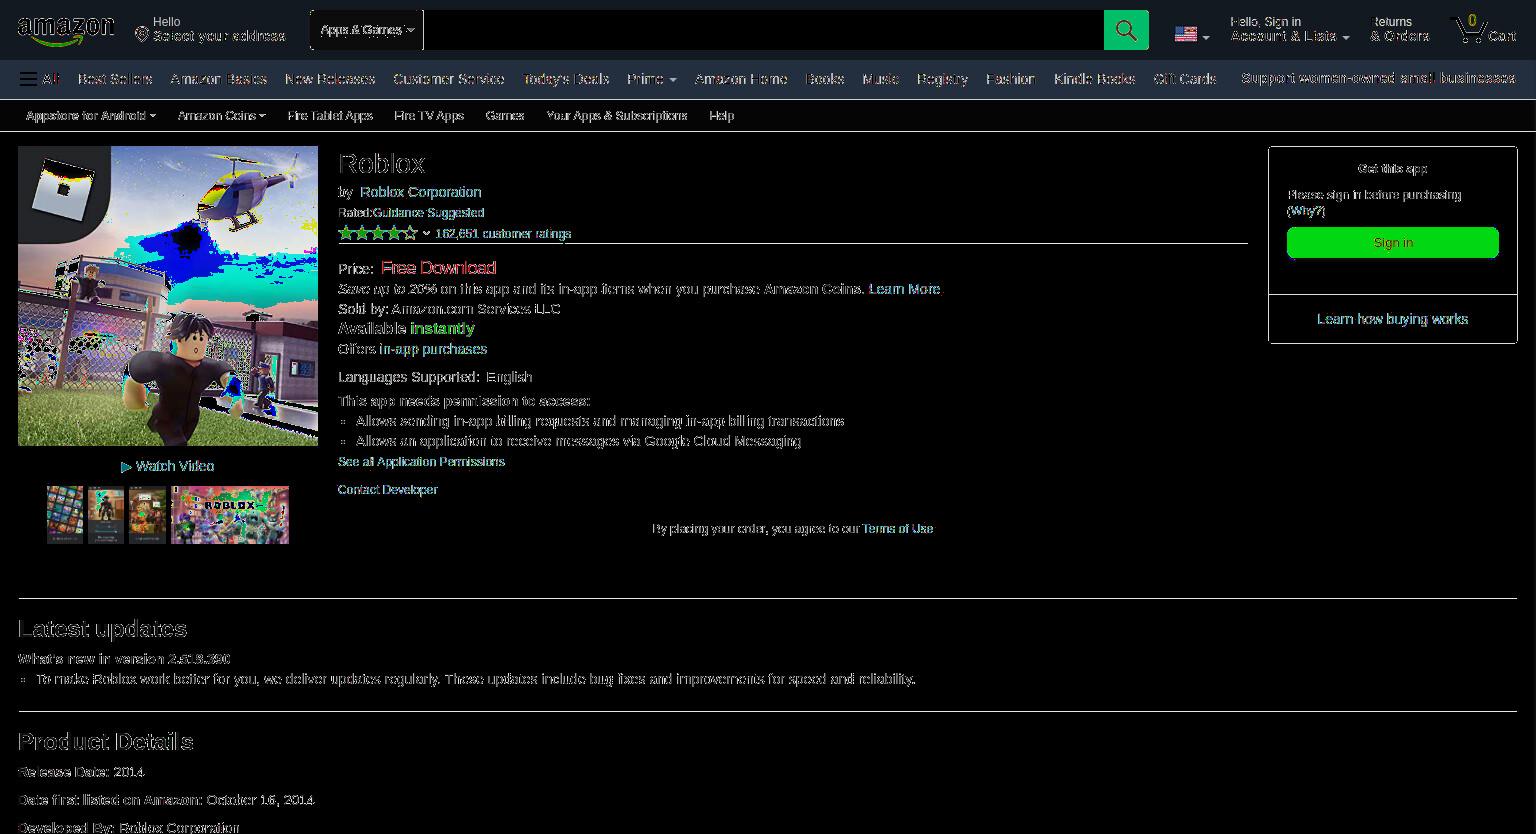Open Today's Deals
Screen dimensions: 1536x834
pos(566,79)
